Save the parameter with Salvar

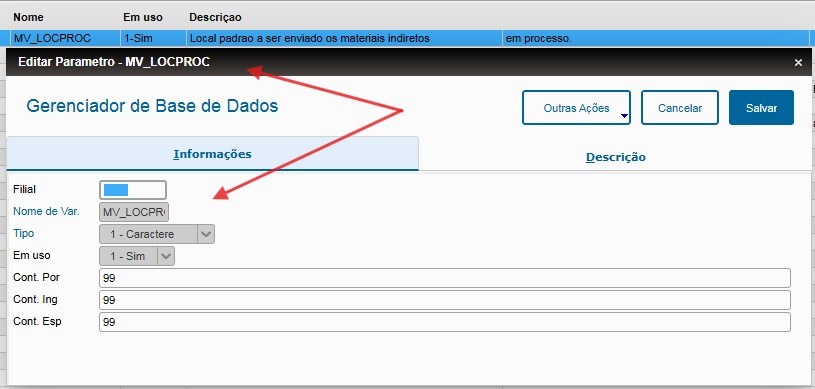pos(761,108)
